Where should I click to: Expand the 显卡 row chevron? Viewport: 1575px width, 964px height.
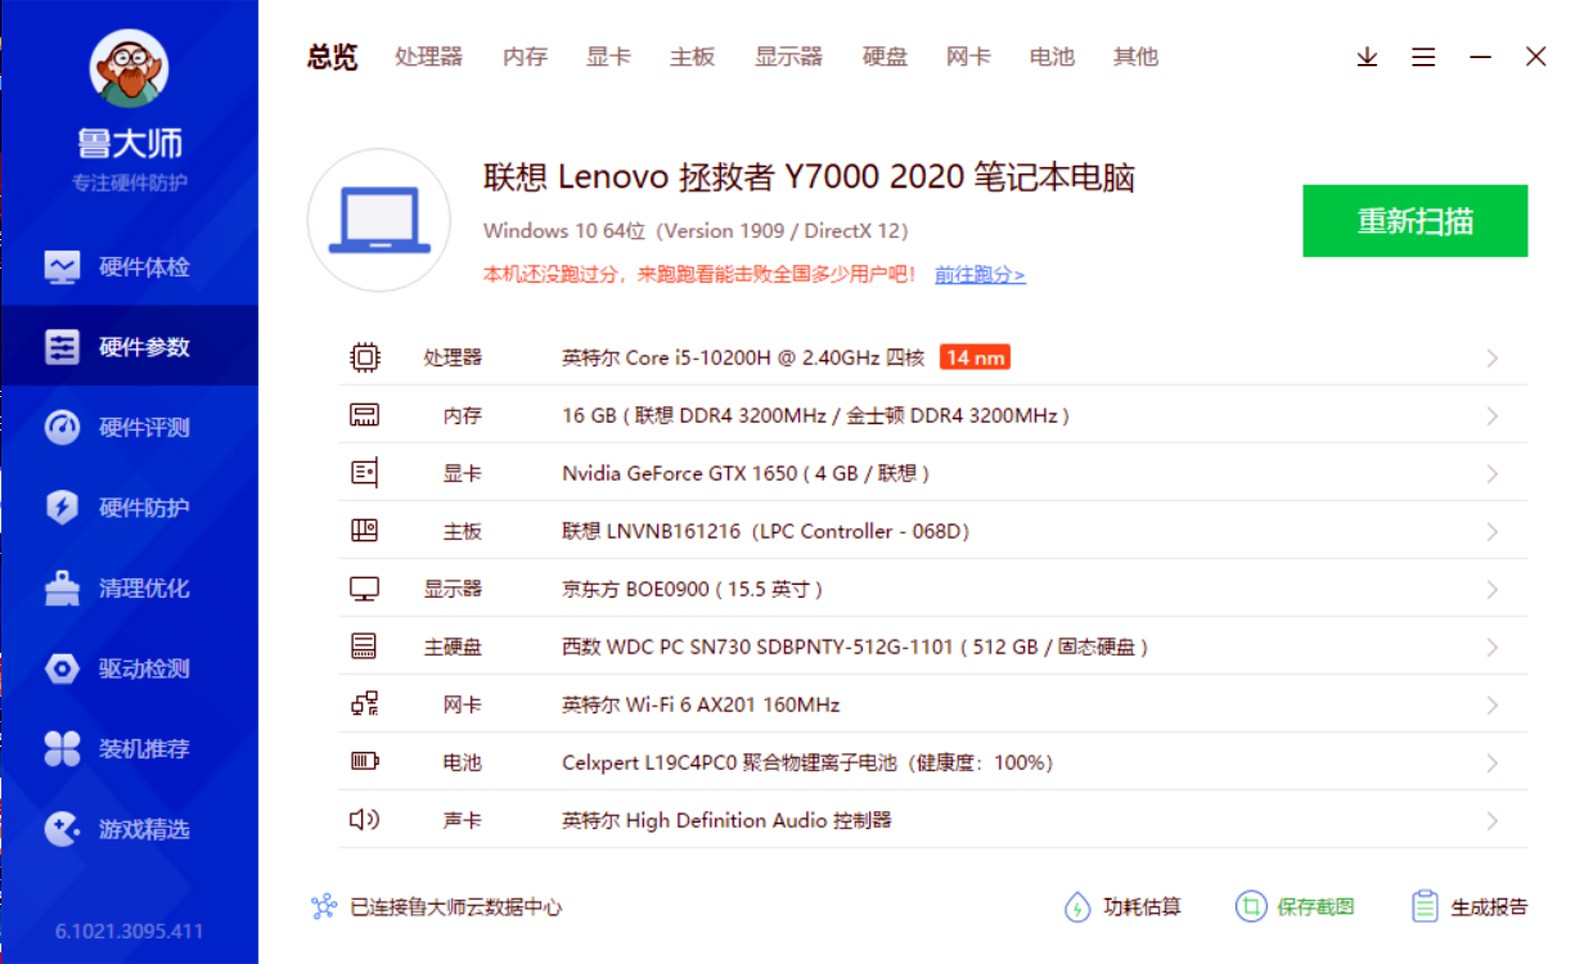click(x=1492, y=474)
